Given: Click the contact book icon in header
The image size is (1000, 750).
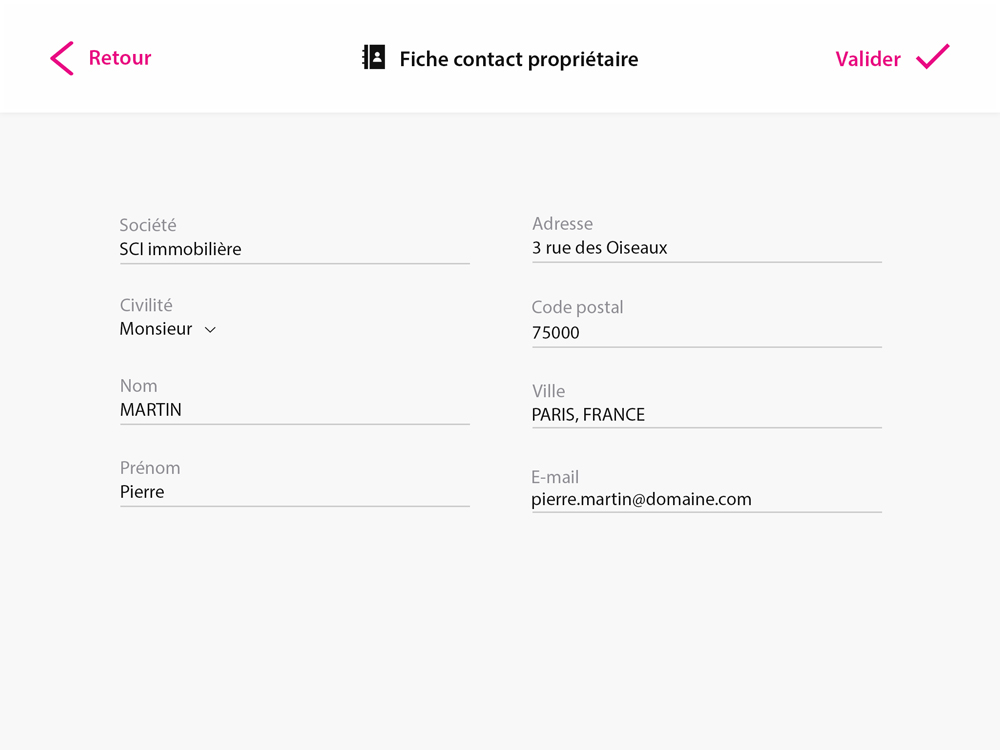Looking at the screenshot, I should pos(374,57).
